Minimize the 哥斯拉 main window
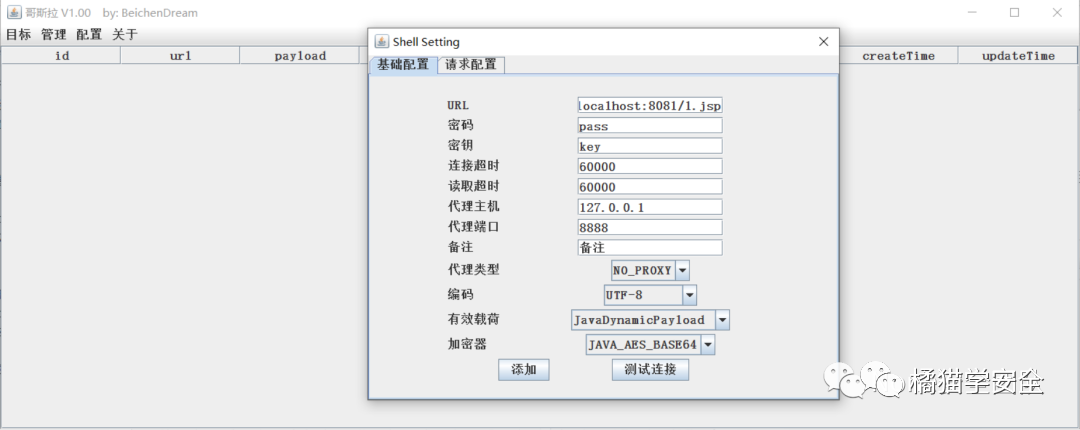 pyautogui.click(x=972, y=12)
